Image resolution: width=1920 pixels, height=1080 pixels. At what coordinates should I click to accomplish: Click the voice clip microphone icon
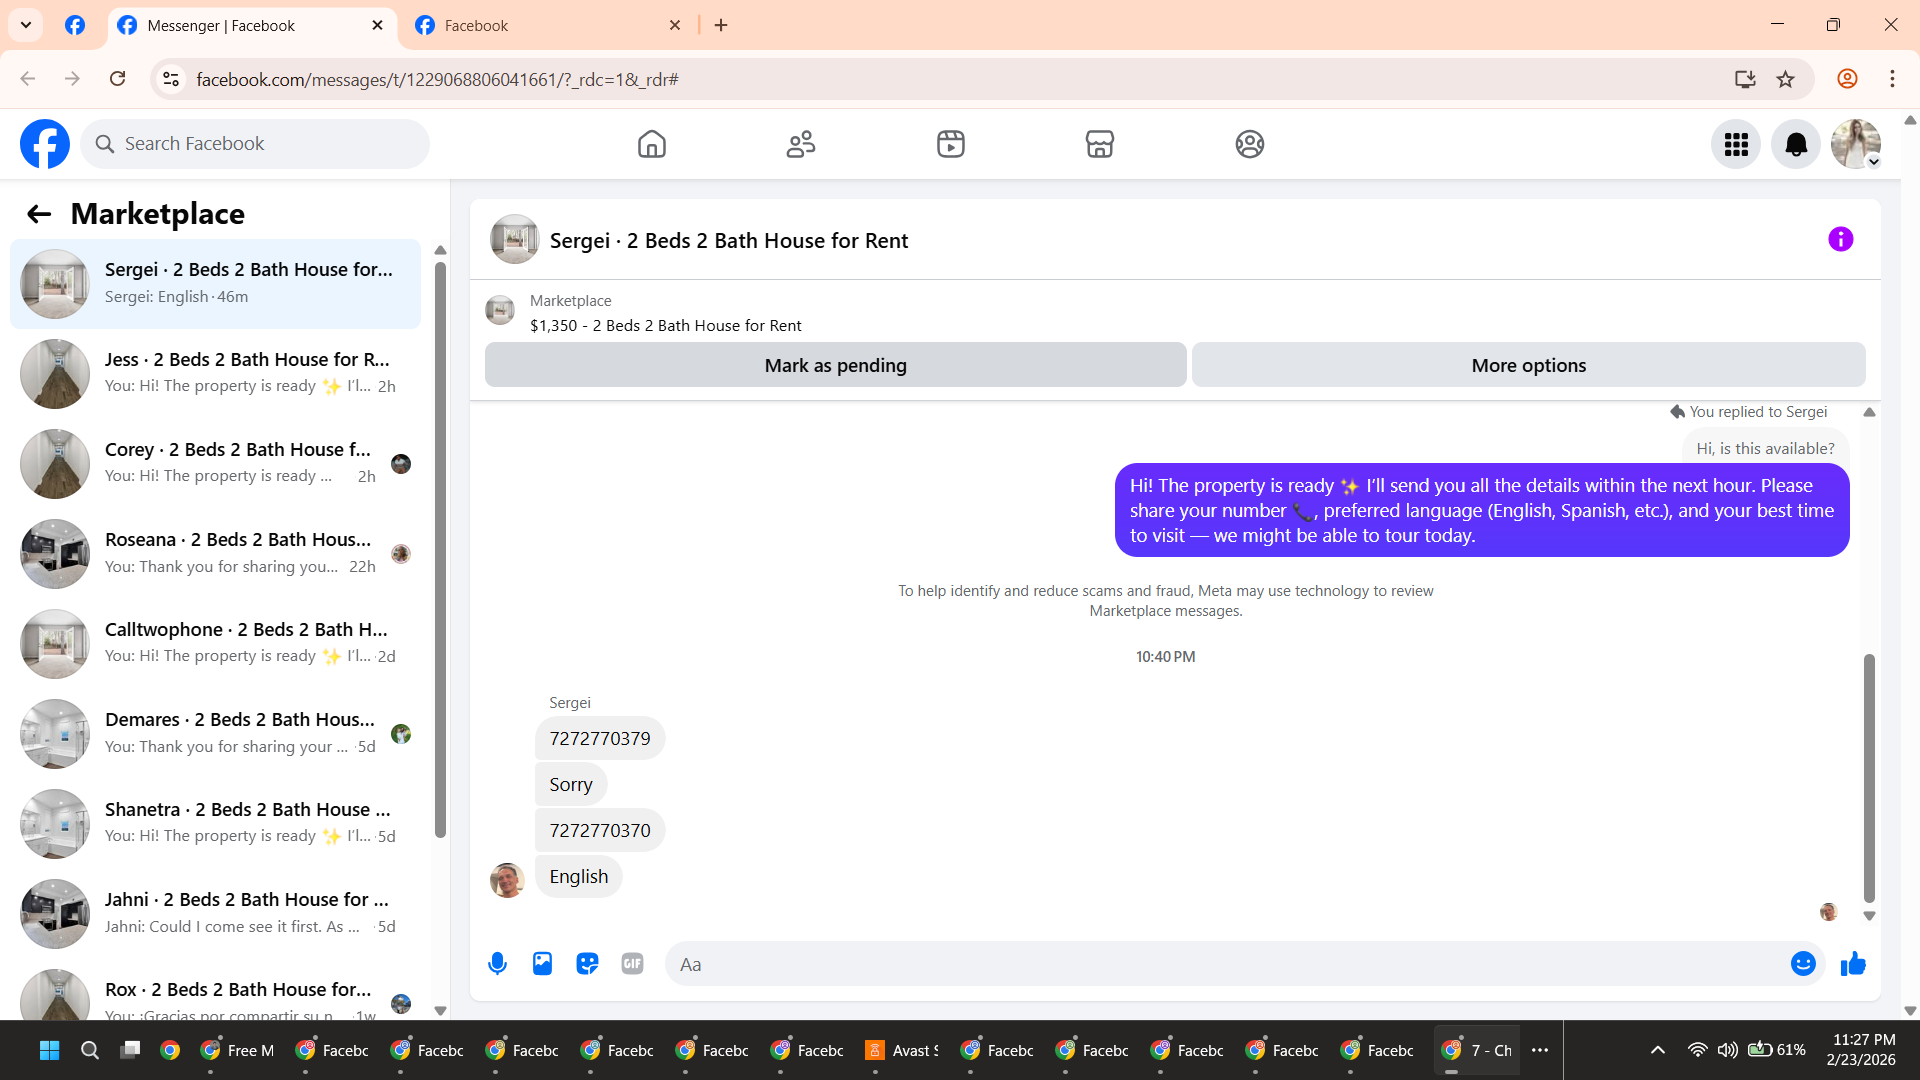[497, 964]
